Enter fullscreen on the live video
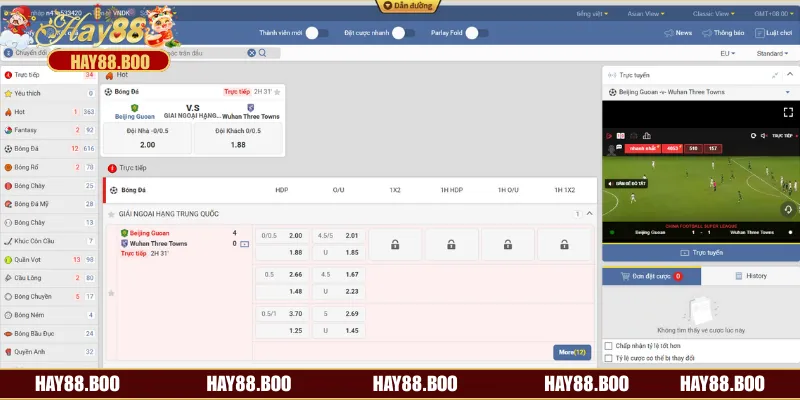 [x=788, y=112]
